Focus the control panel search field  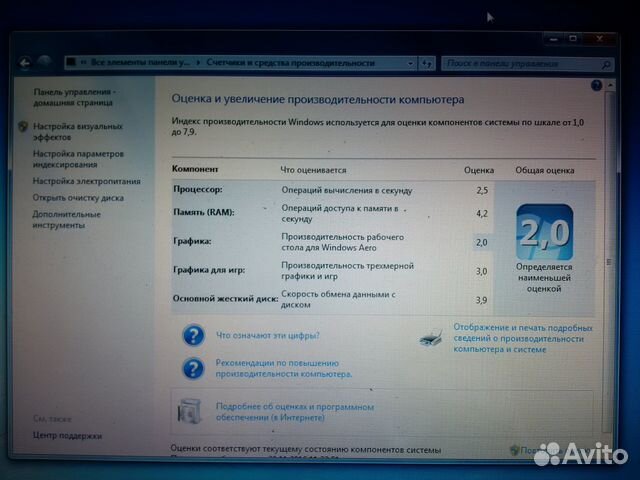click(x=522, y=64)
